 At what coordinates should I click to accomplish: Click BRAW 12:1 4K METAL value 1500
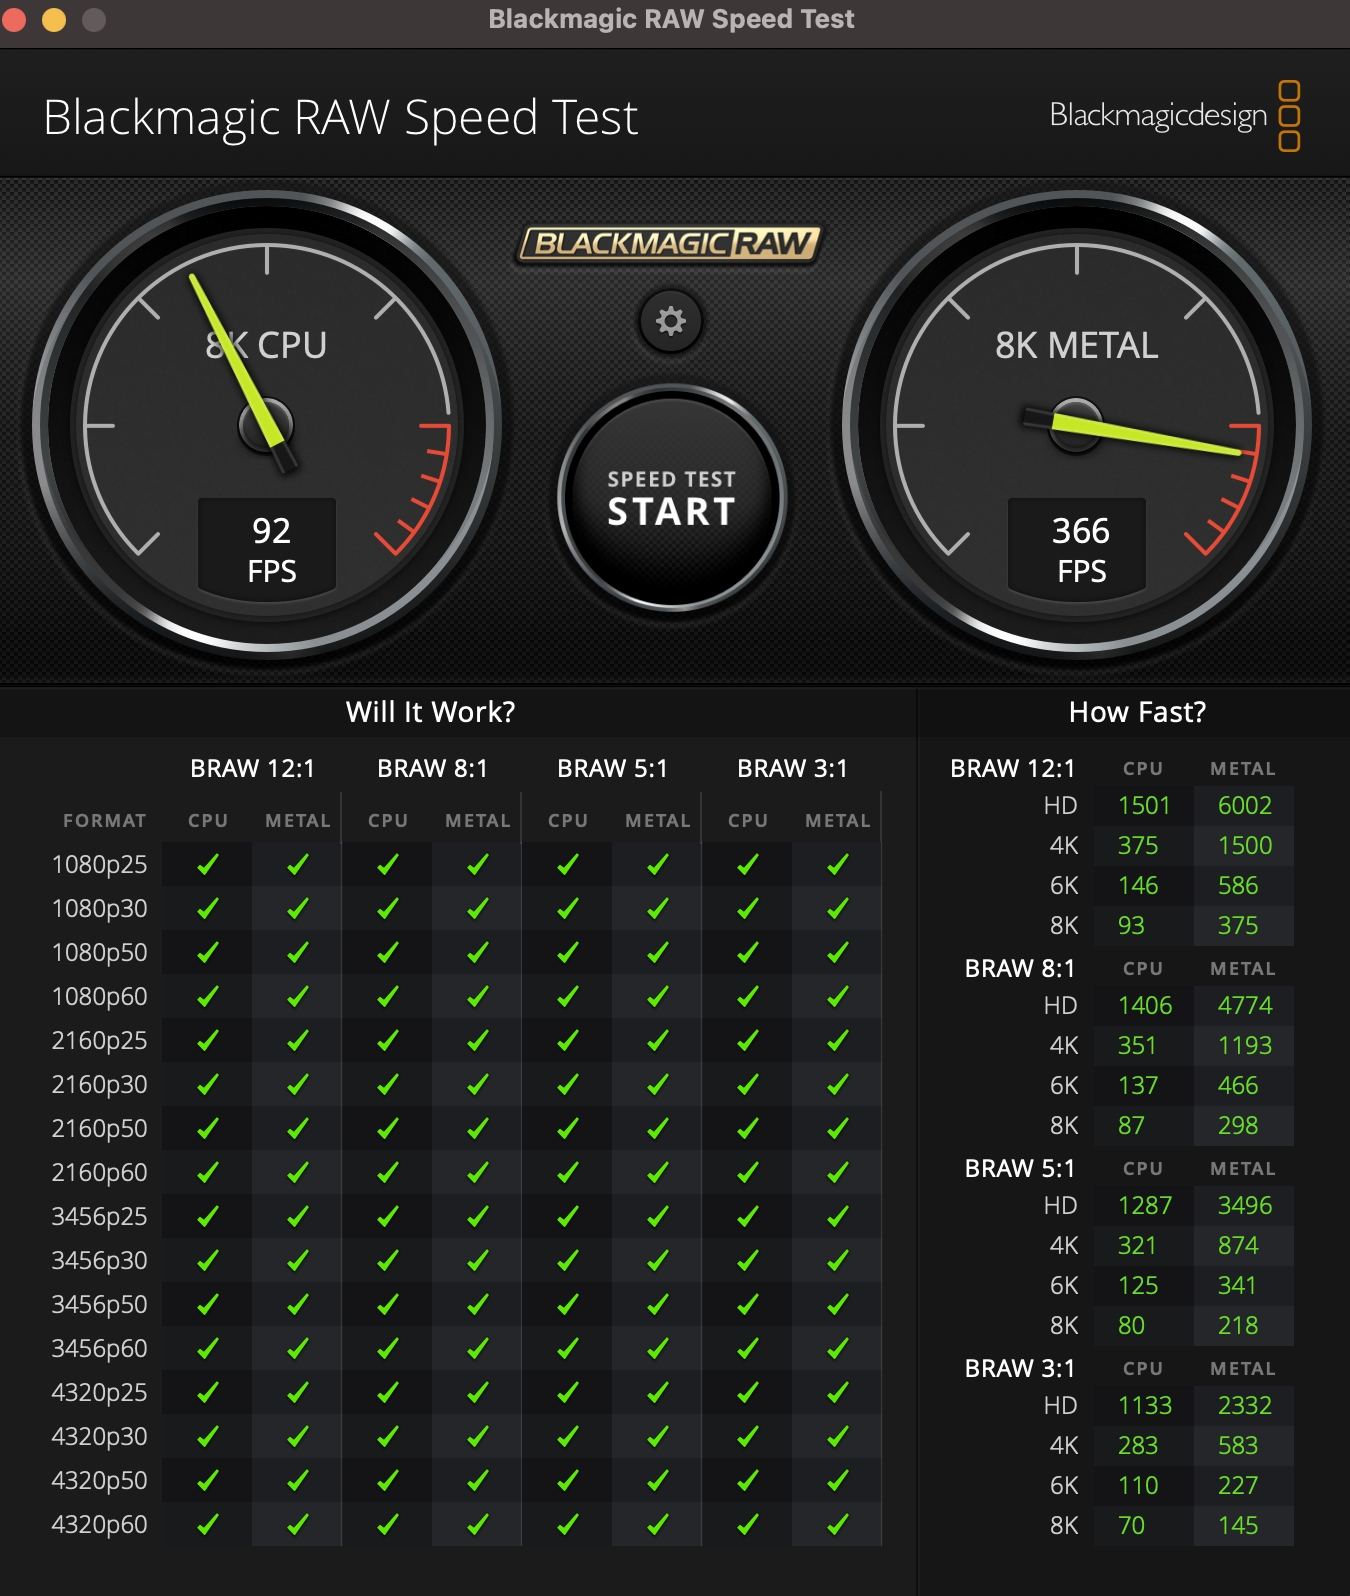click(x=1245, y=846)
